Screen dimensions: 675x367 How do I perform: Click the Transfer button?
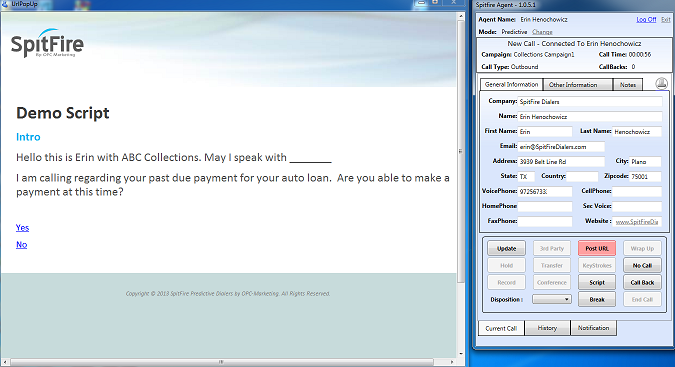click(x=551, y=265)
